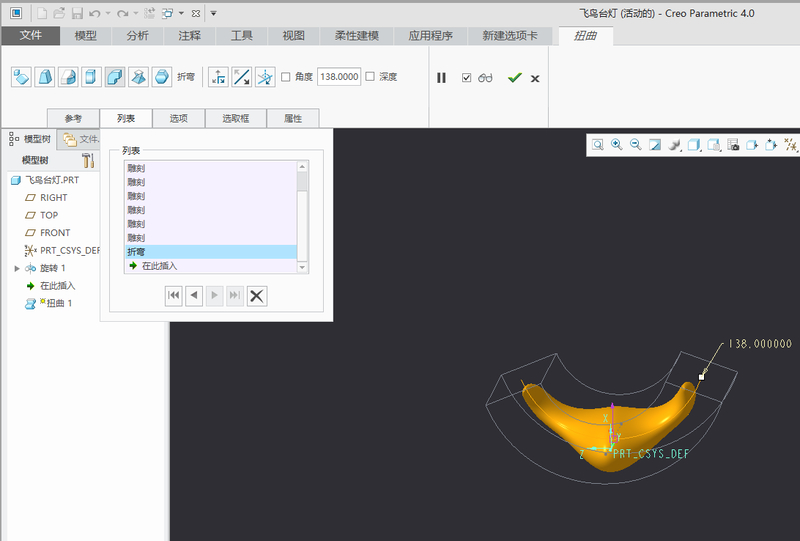The height and width of the screenshot is (541, 800).
Task: Delete selected operation with X button
Action: [x=257, y=296]
